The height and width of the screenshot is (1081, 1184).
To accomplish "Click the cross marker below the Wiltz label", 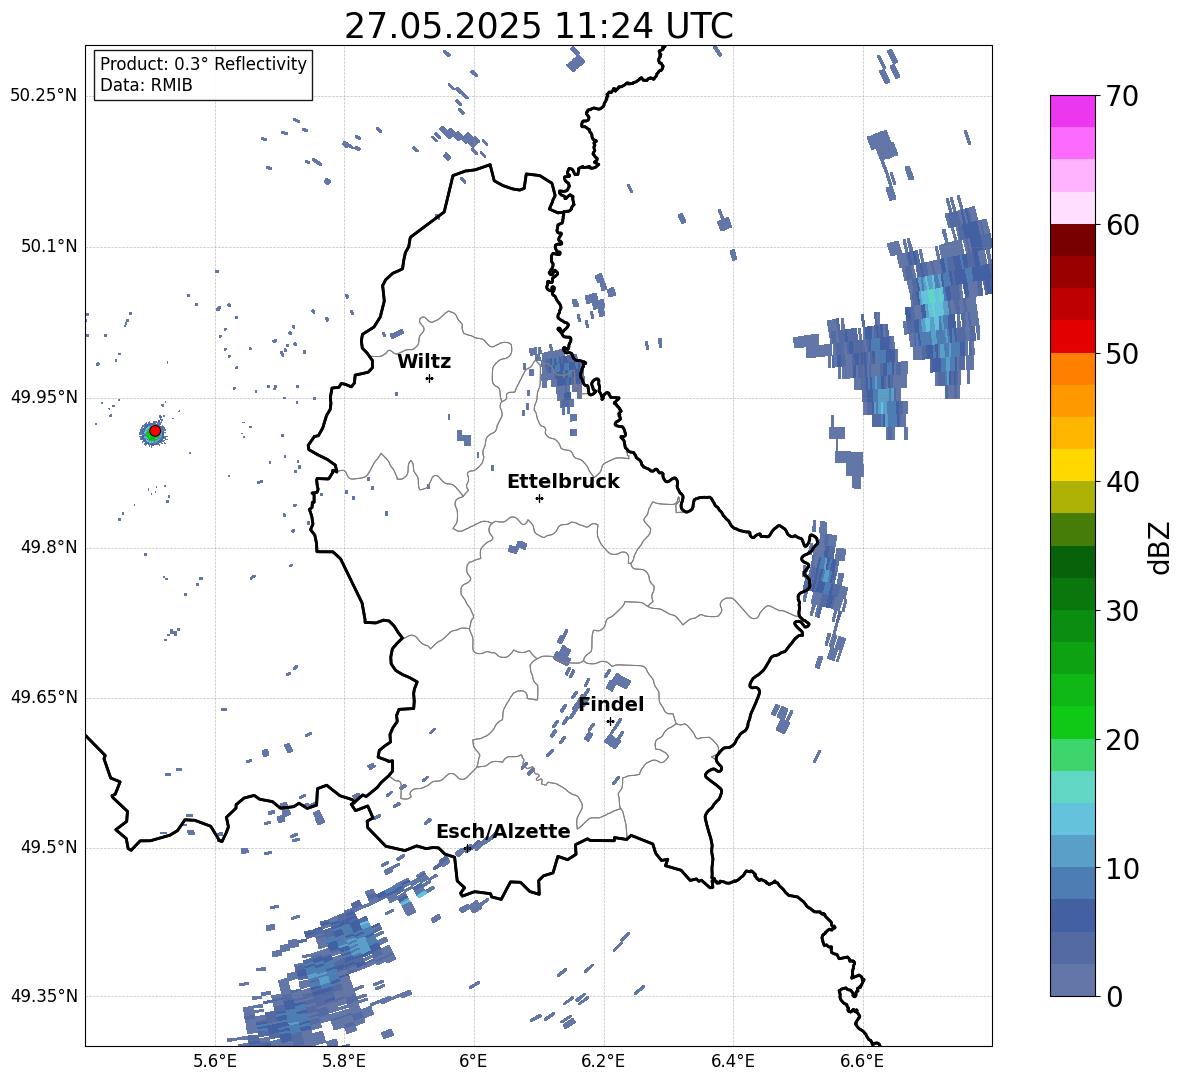I will (x=429, y=378).
